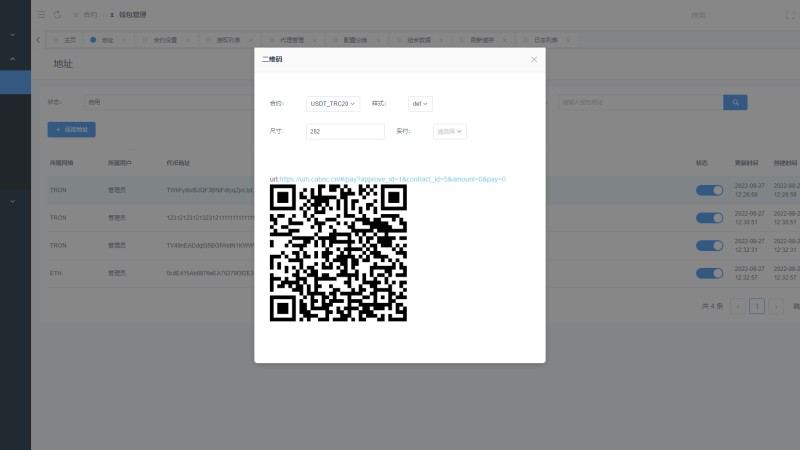Toggle status switch for the 12:32:31 row
The image size is (800, 450).
pyautogui.click(x=709, y=245)
